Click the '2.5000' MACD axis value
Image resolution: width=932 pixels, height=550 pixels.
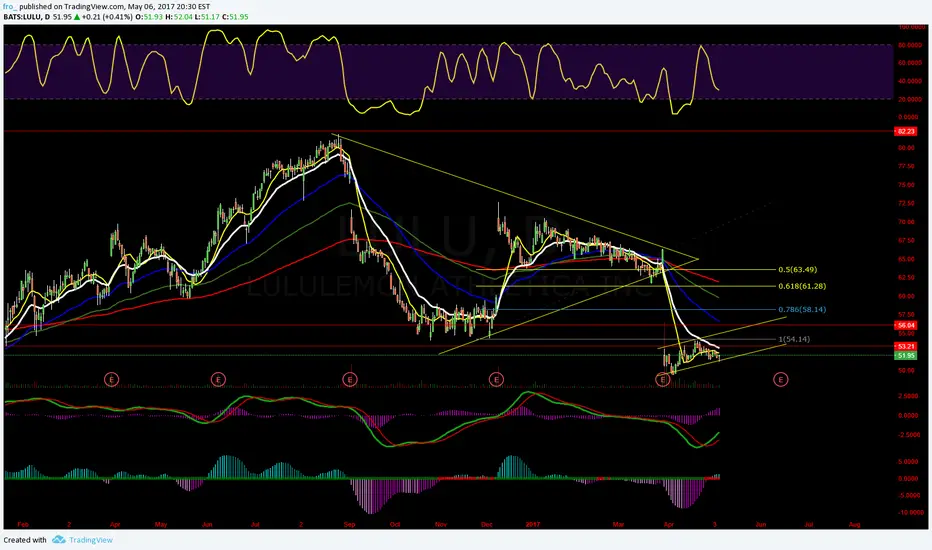(x=908, y=396)
